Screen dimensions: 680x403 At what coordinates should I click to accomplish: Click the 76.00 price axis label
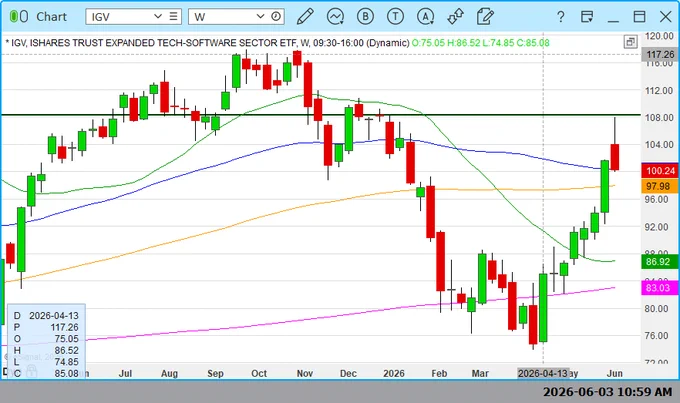(x=659, y=335)
